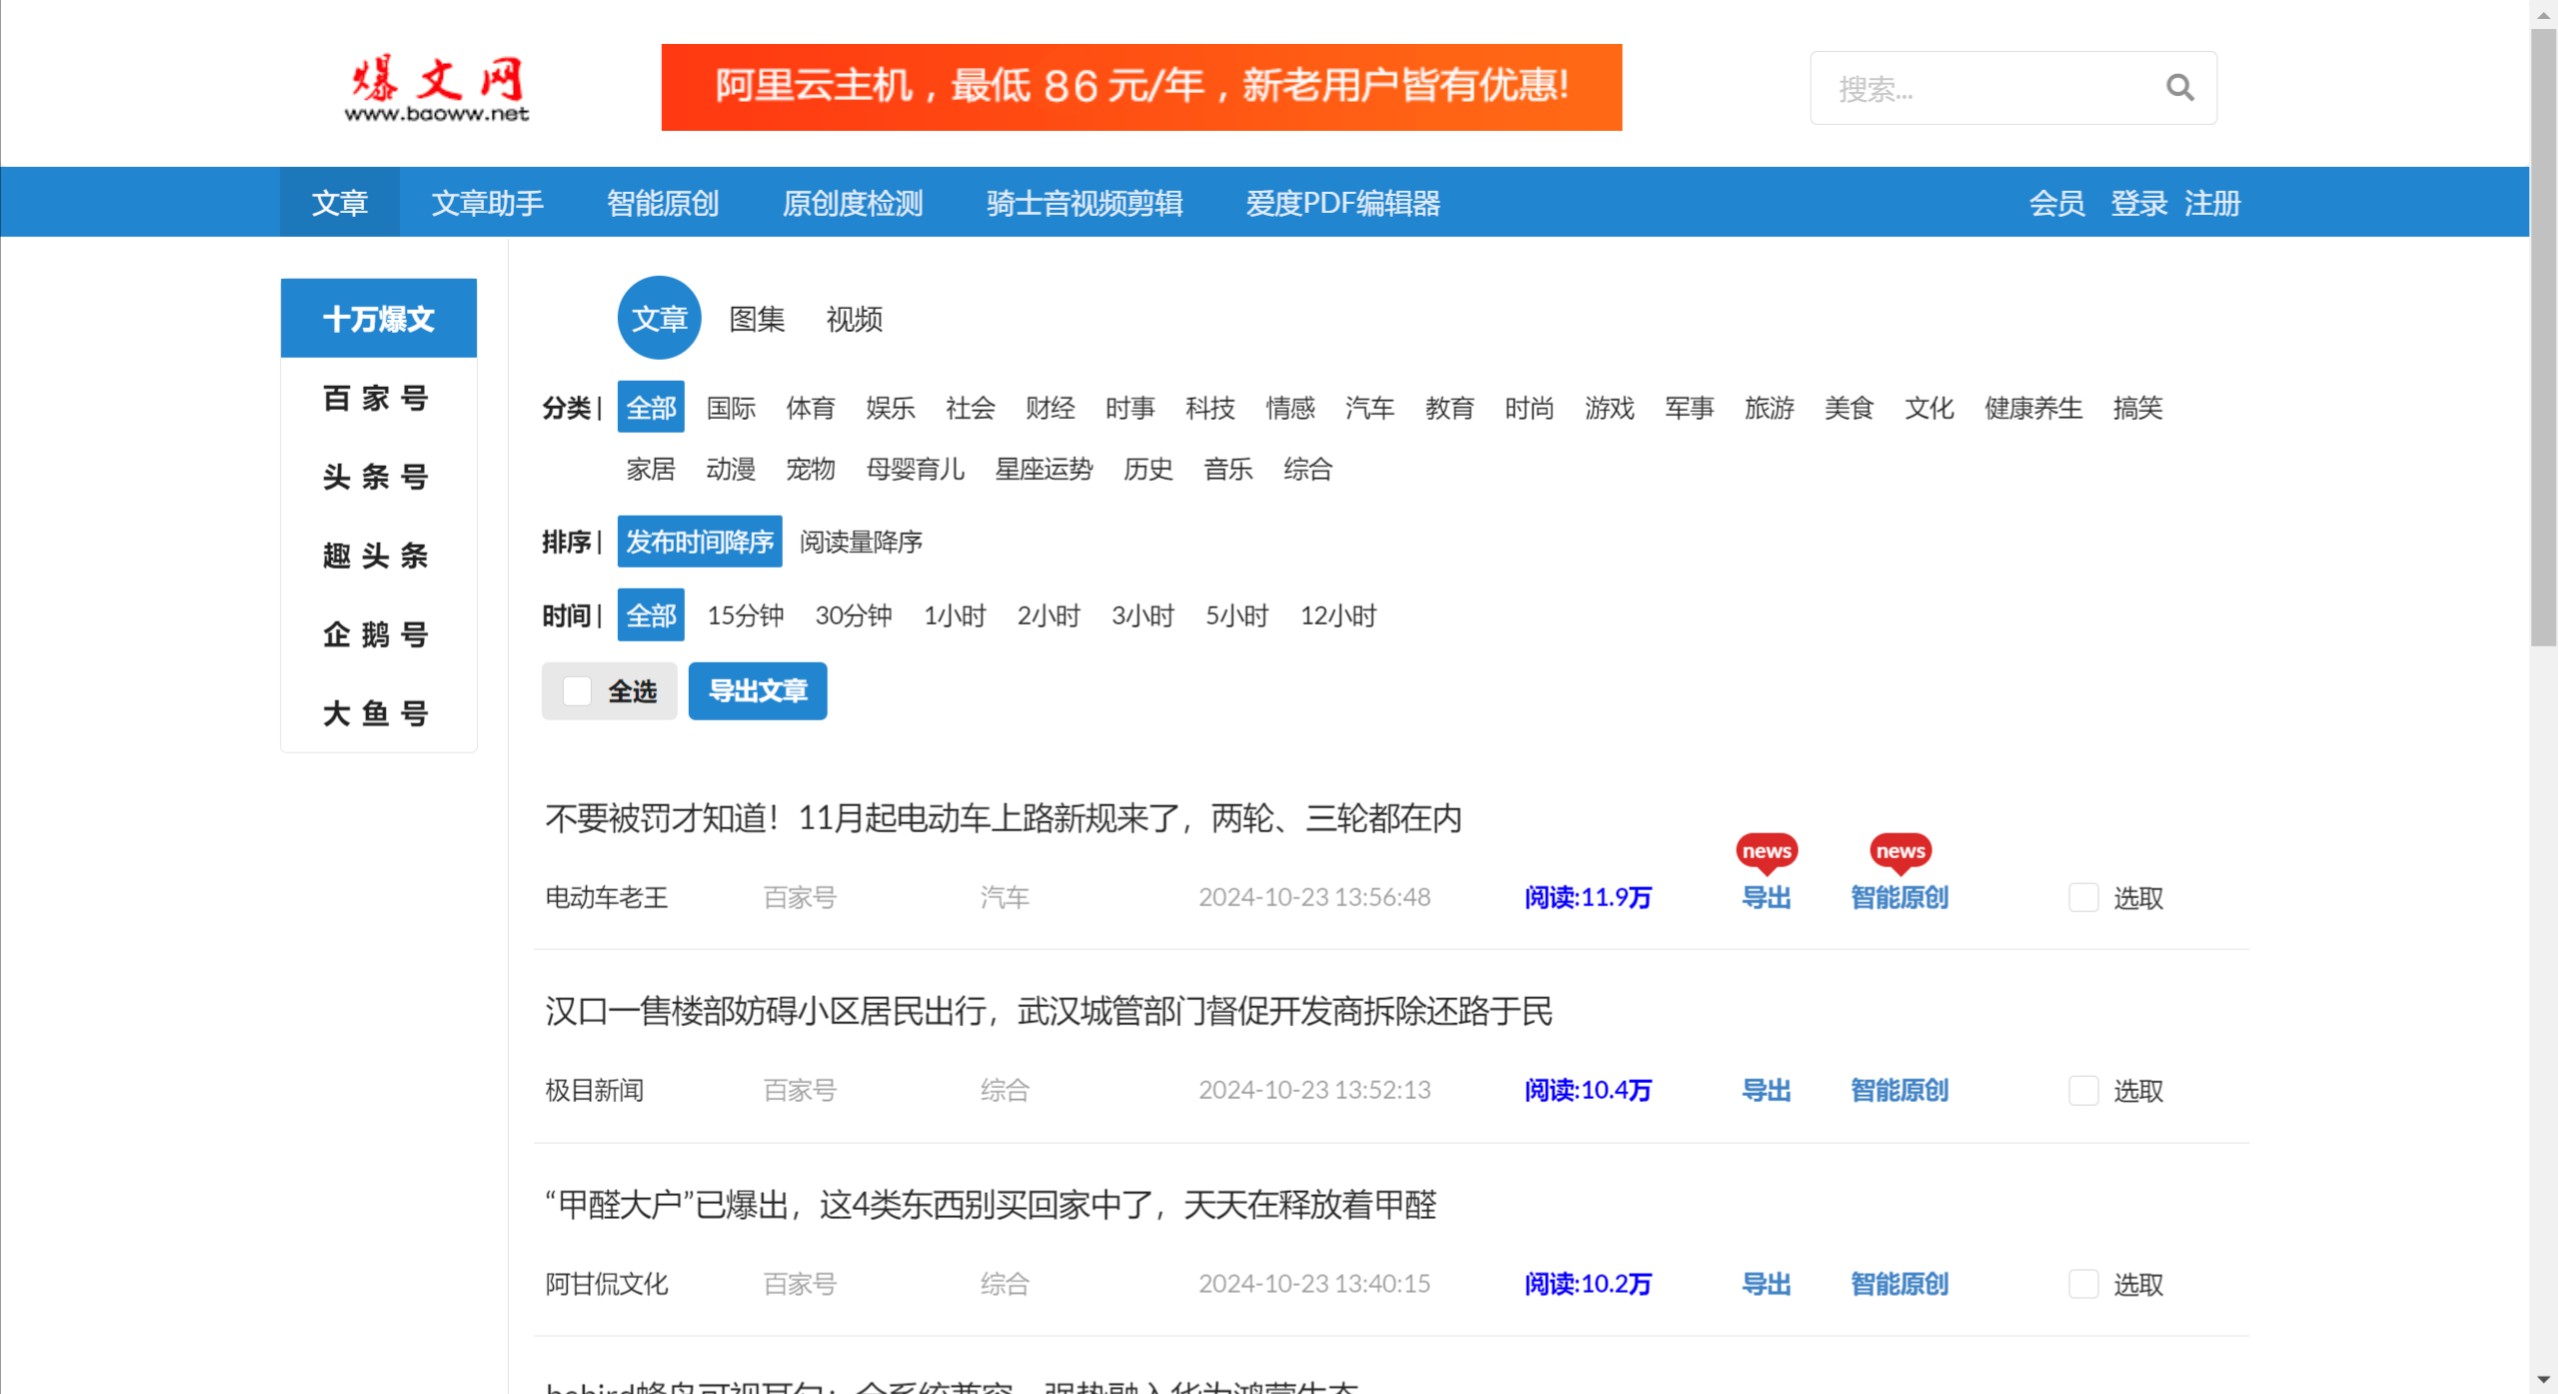Image resolution: width=2558 pixels, height=1394 pixels.
Task: Switch to the 视频 tab
Action: 853,318
